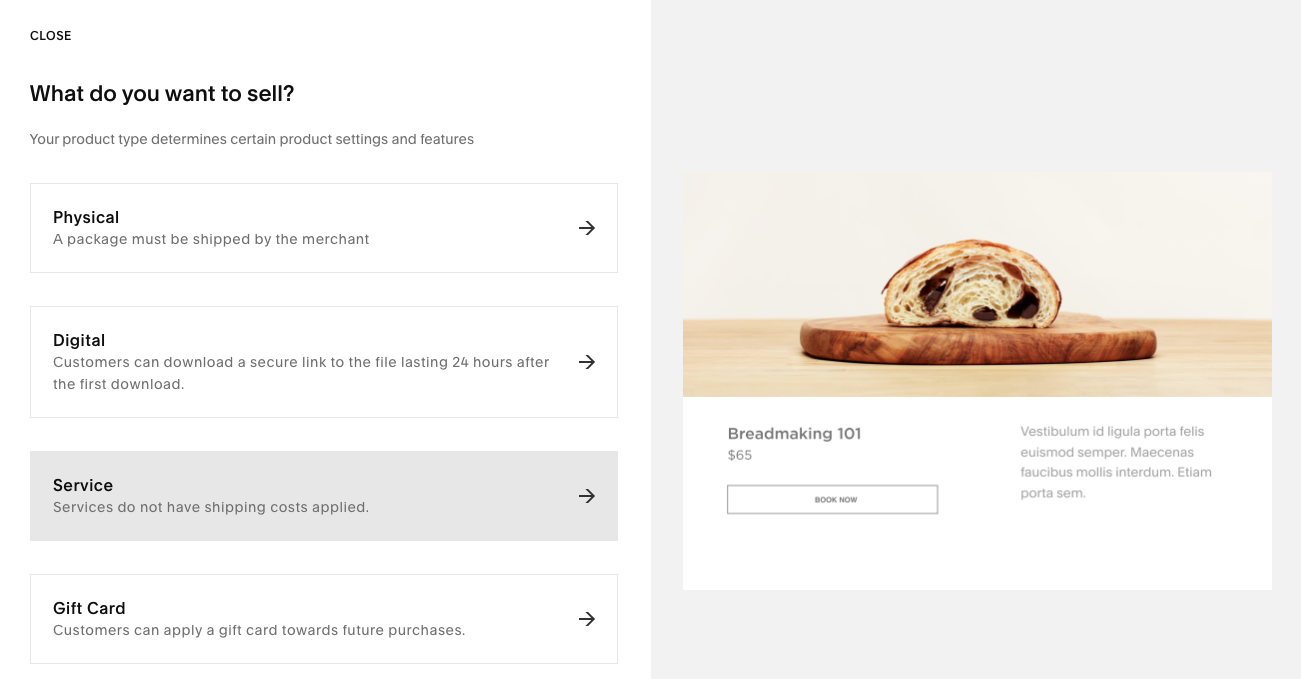
Task: Click the Vestibulum preview description text
Action: [x=1116, y=462]
